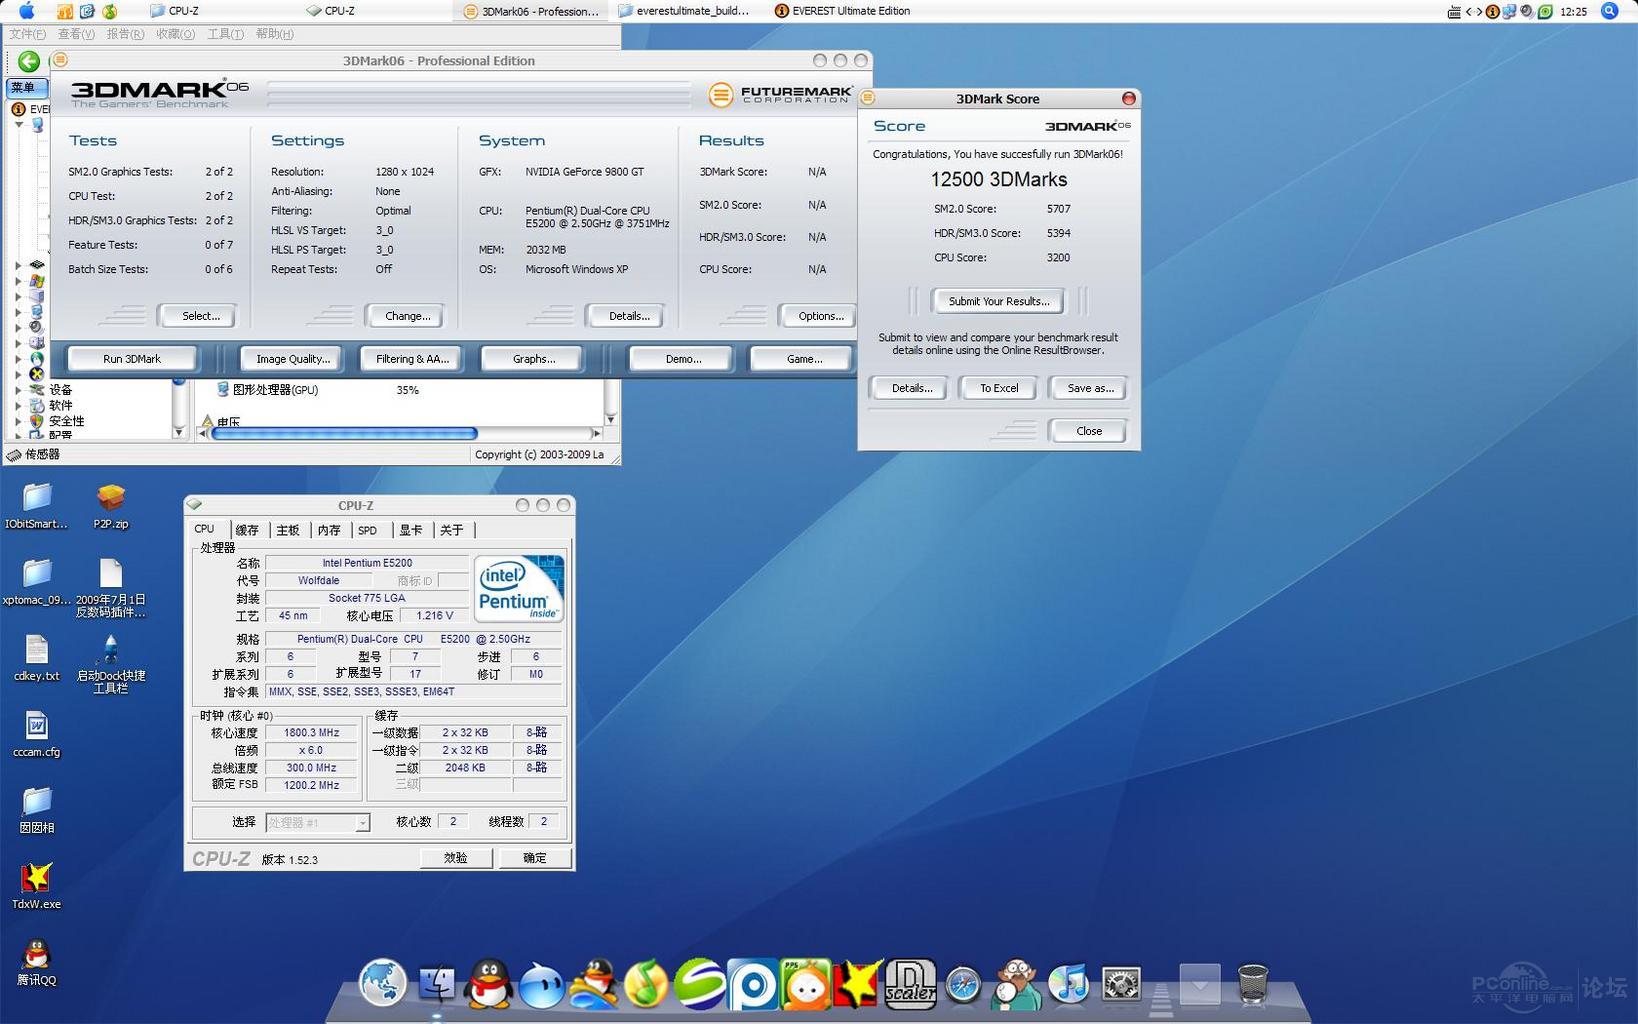The image size is (1638, 1024).
Task: Expand the 安全性 tree node
Action: [17, 421]
